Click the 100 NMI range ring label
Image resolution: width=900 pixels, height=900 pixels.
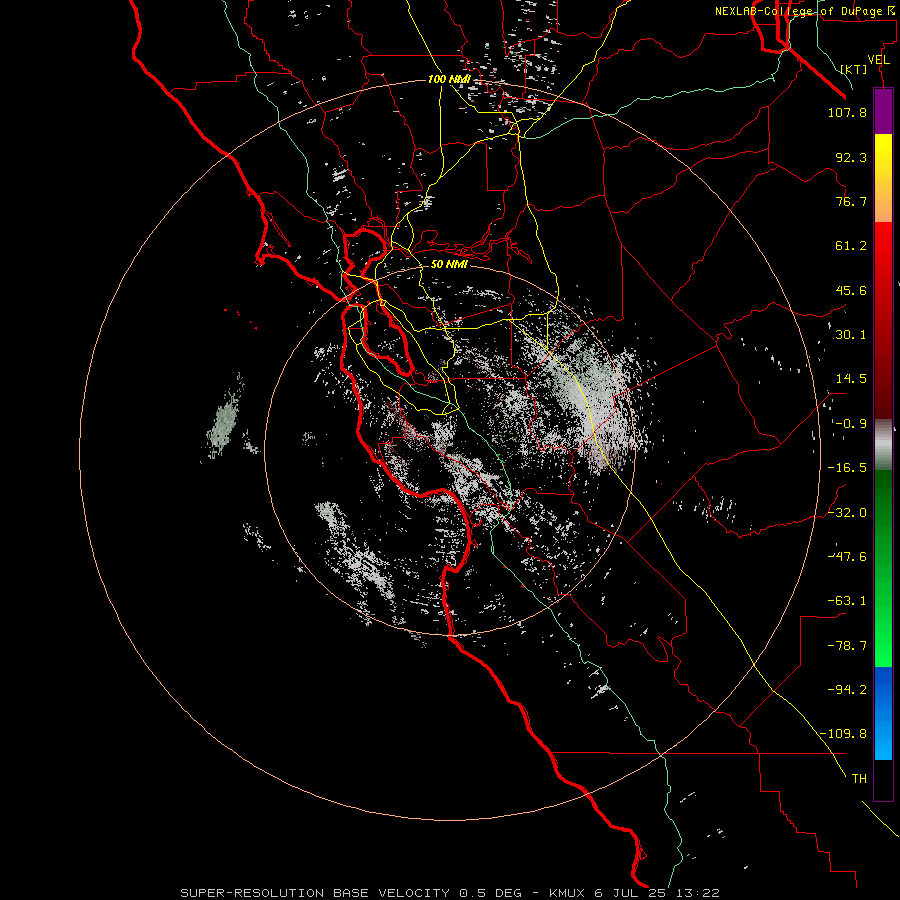(x=449, y=79)
